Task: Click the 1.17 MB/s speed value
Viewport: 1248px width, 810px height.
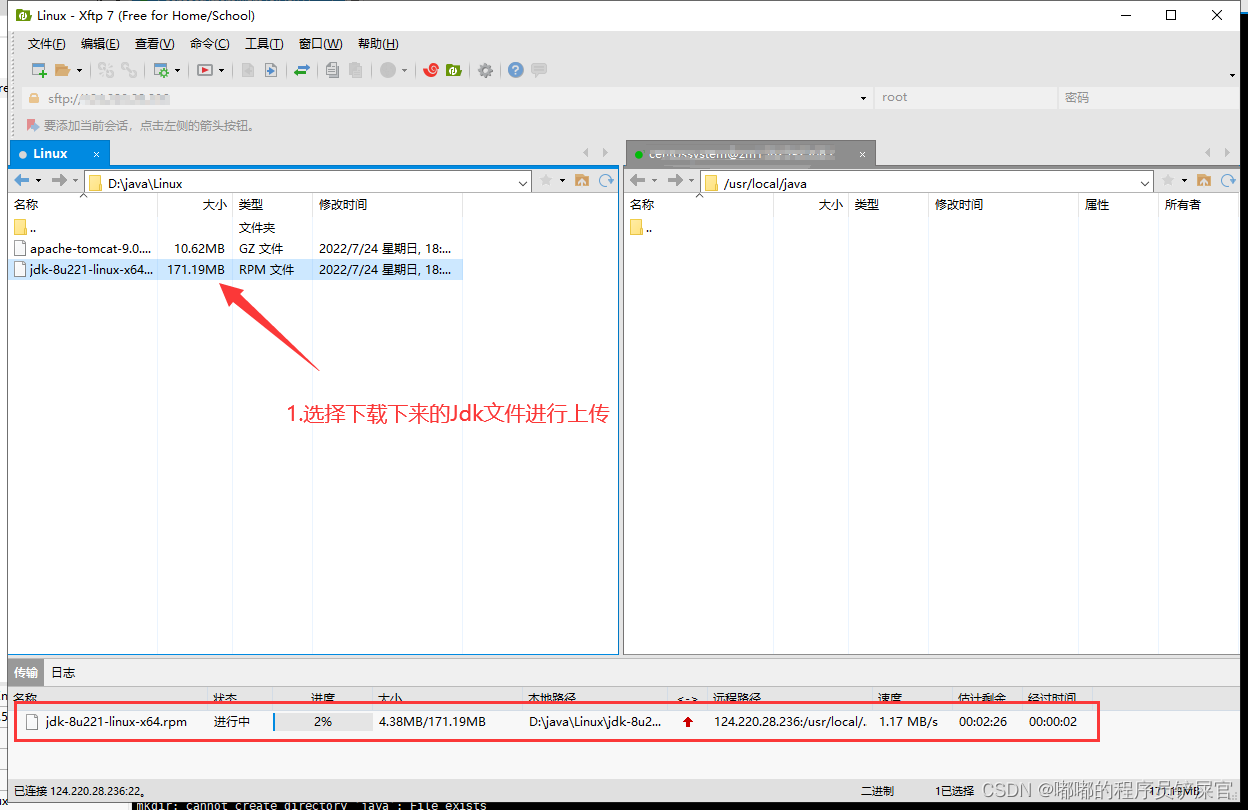Action: (x=908, y=722)
